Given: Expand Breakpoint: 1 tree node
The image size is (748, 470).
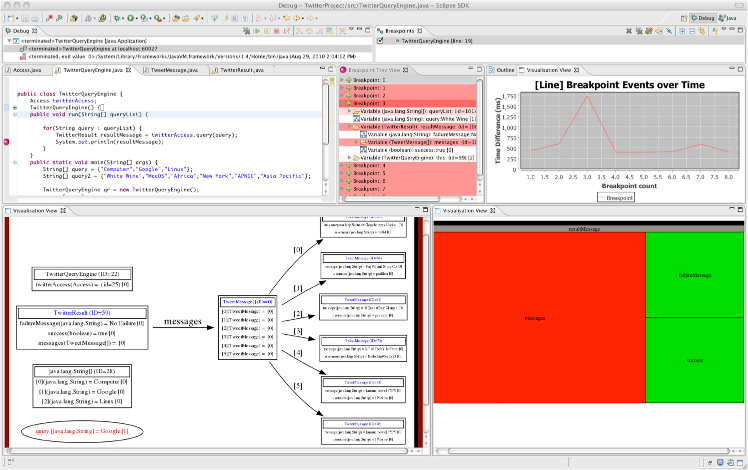Looking at the screenshot, I should (342, 88).
